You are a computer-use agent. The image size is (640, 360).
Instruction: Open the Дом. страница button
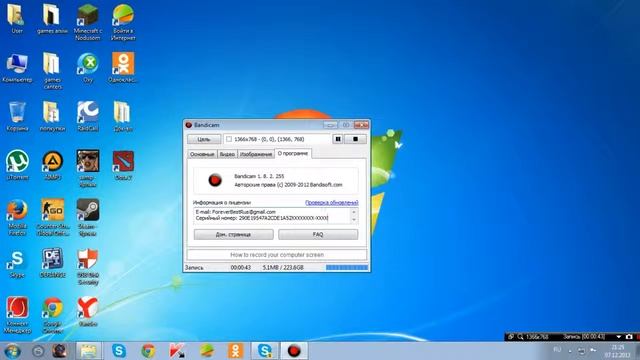pos(233,234)
